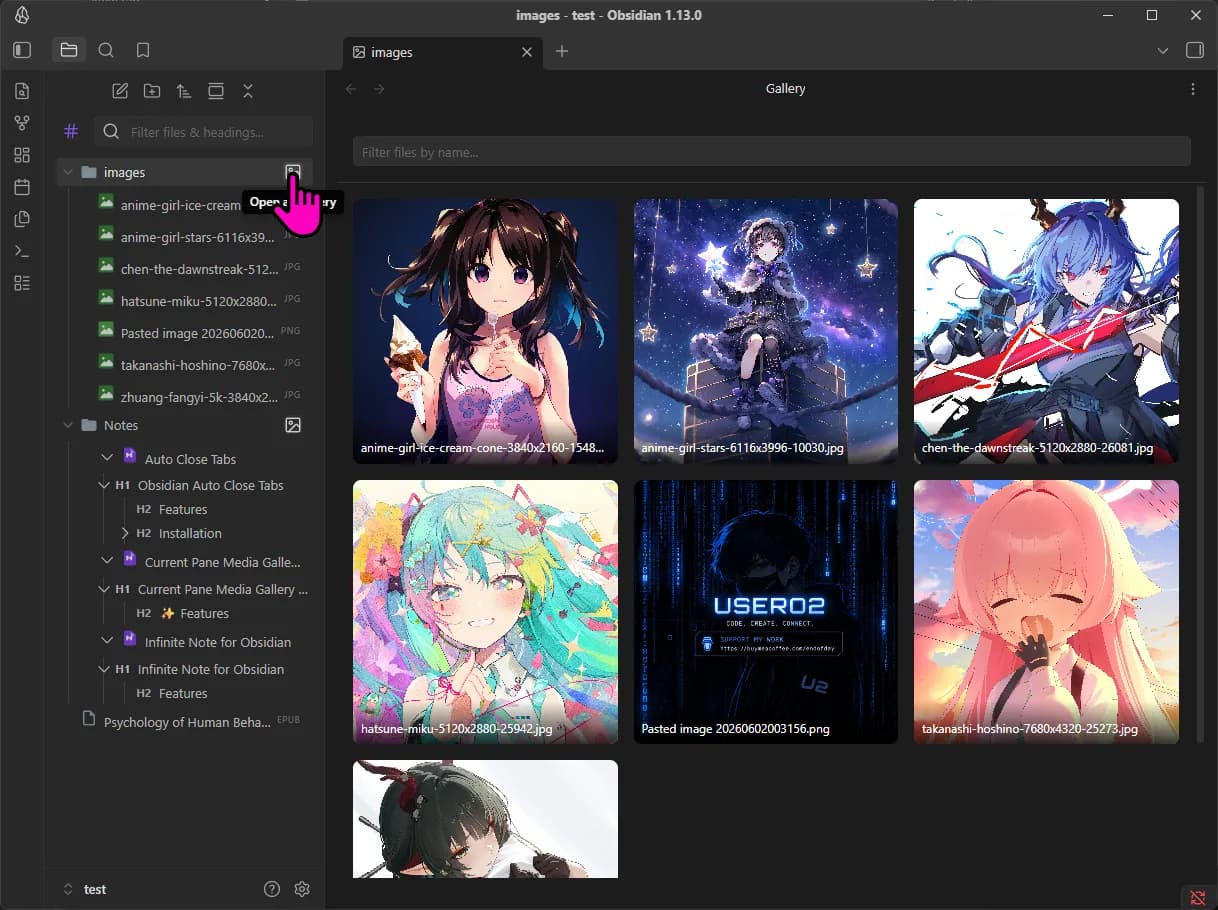The width and height of the screenshot is (1218, 910).
Task: Collapse Infinite Note for Obsidian H1 heading
Action: (104, 669)
